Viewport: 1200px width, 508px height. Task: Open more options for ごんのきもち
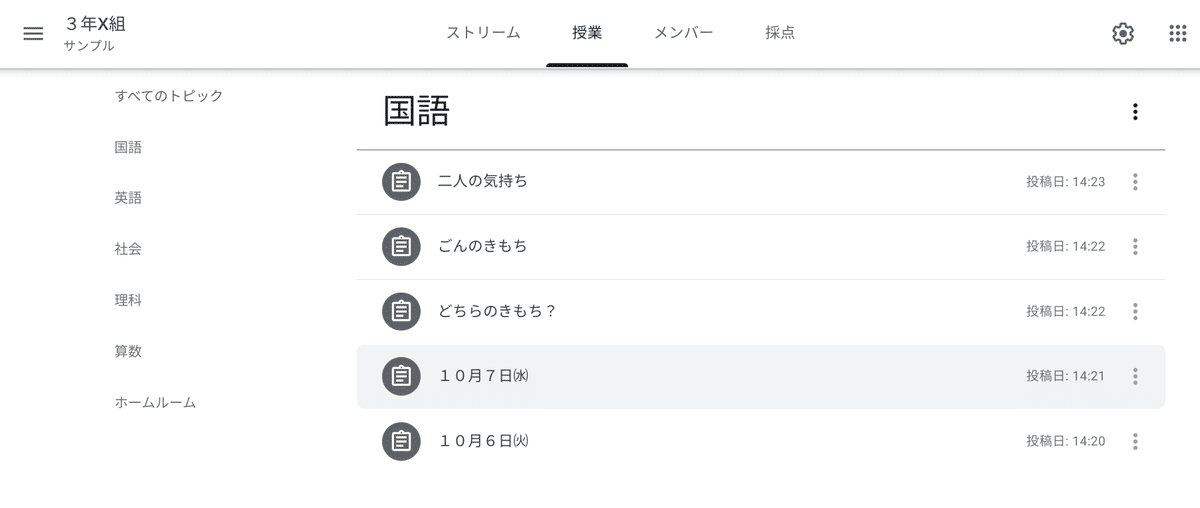point(1135,246)
